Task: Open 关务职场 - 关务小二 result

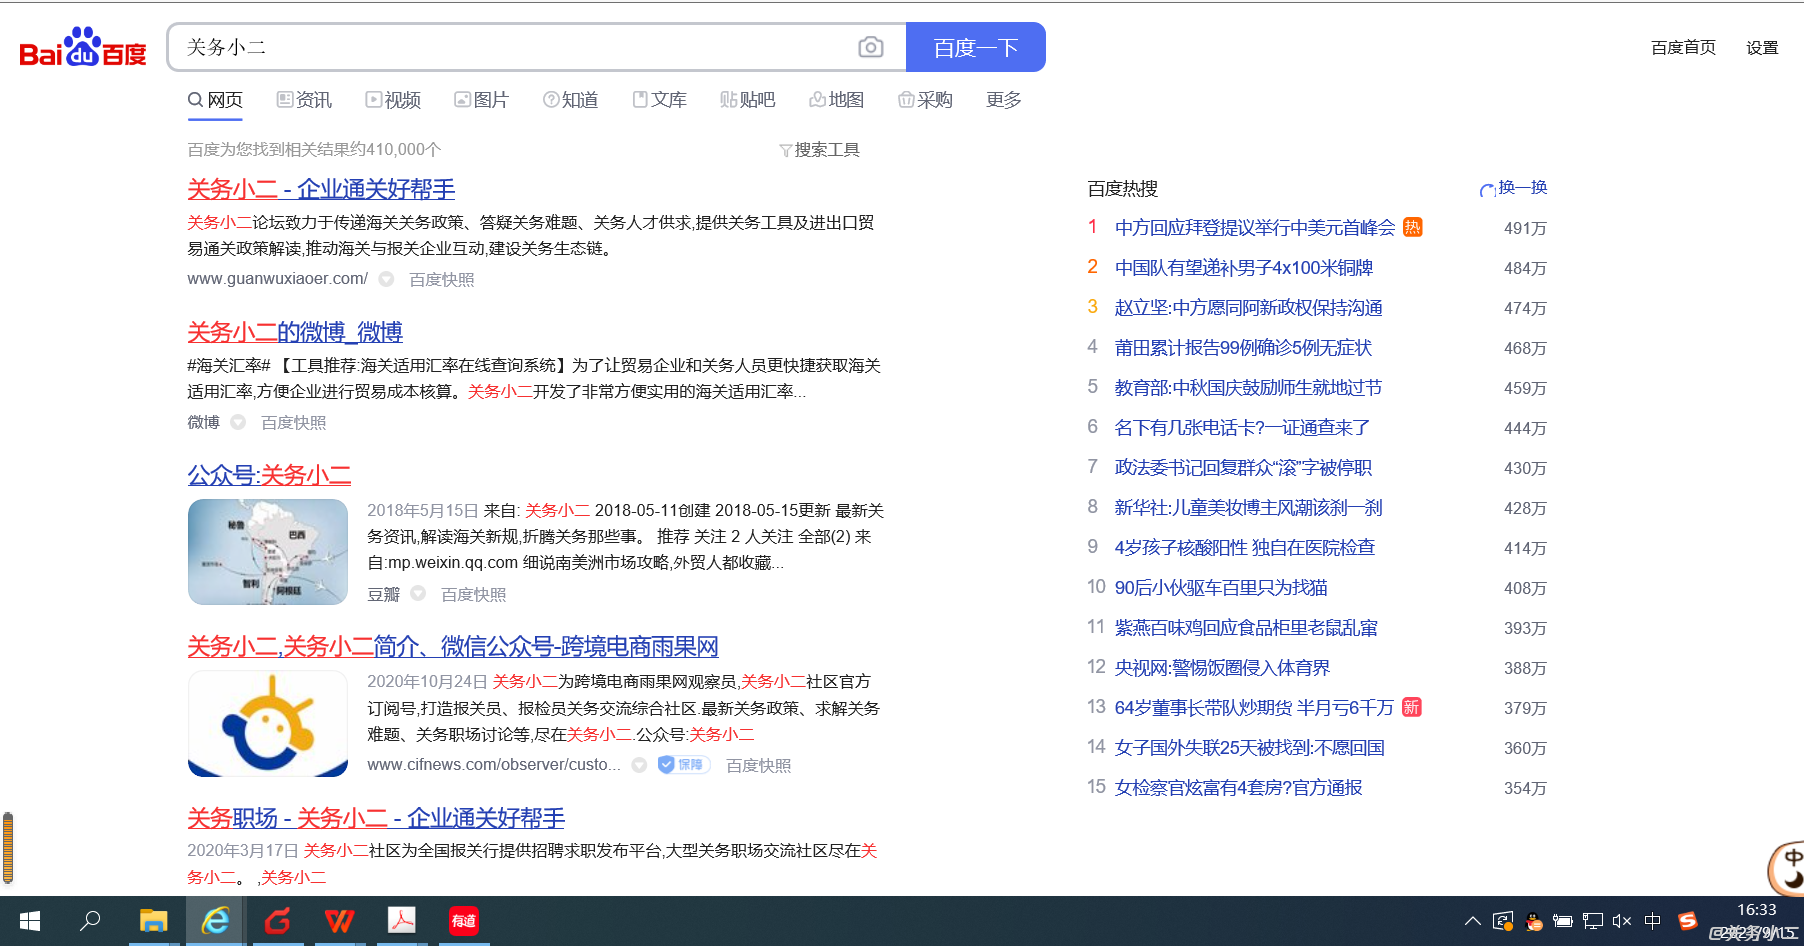Action: coord(376,818)
